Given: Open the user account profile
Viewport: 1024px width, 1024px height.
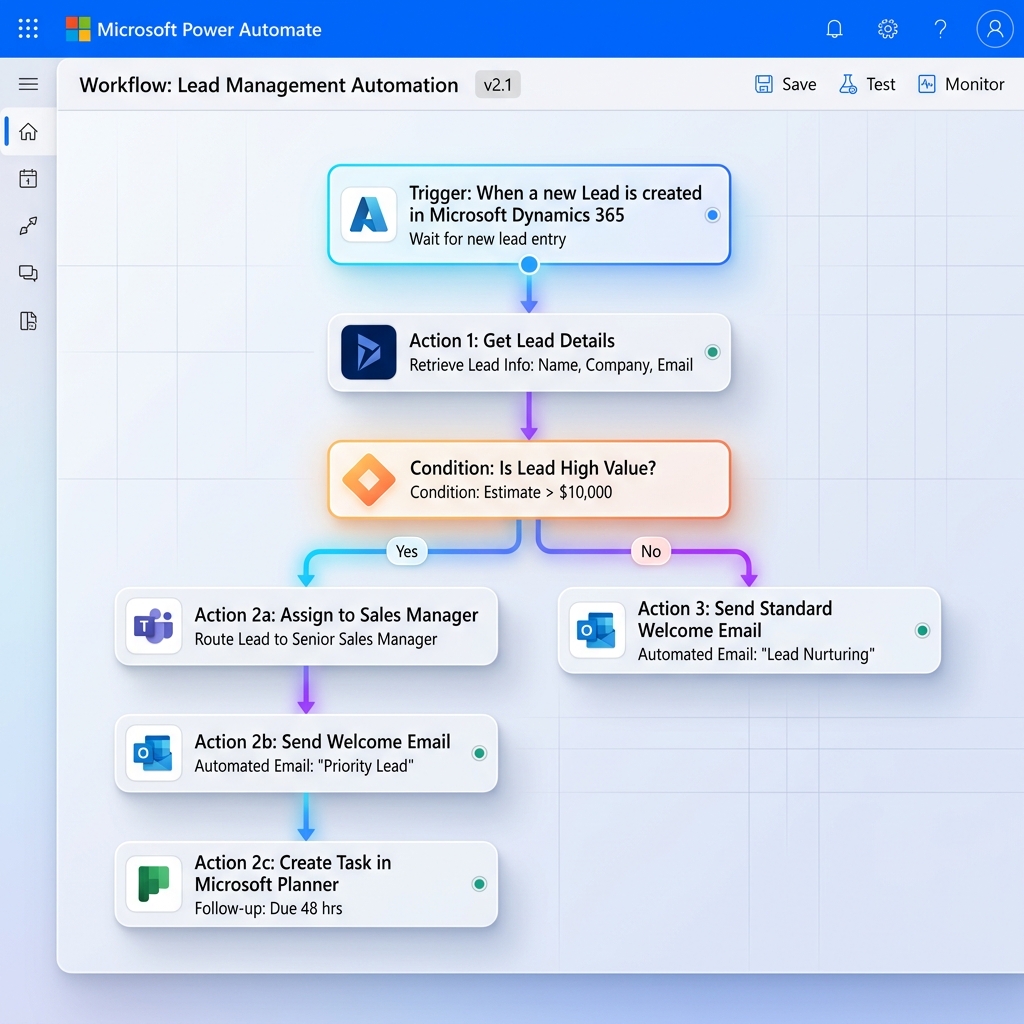Looking at the screenshot, I should point(995,29).
